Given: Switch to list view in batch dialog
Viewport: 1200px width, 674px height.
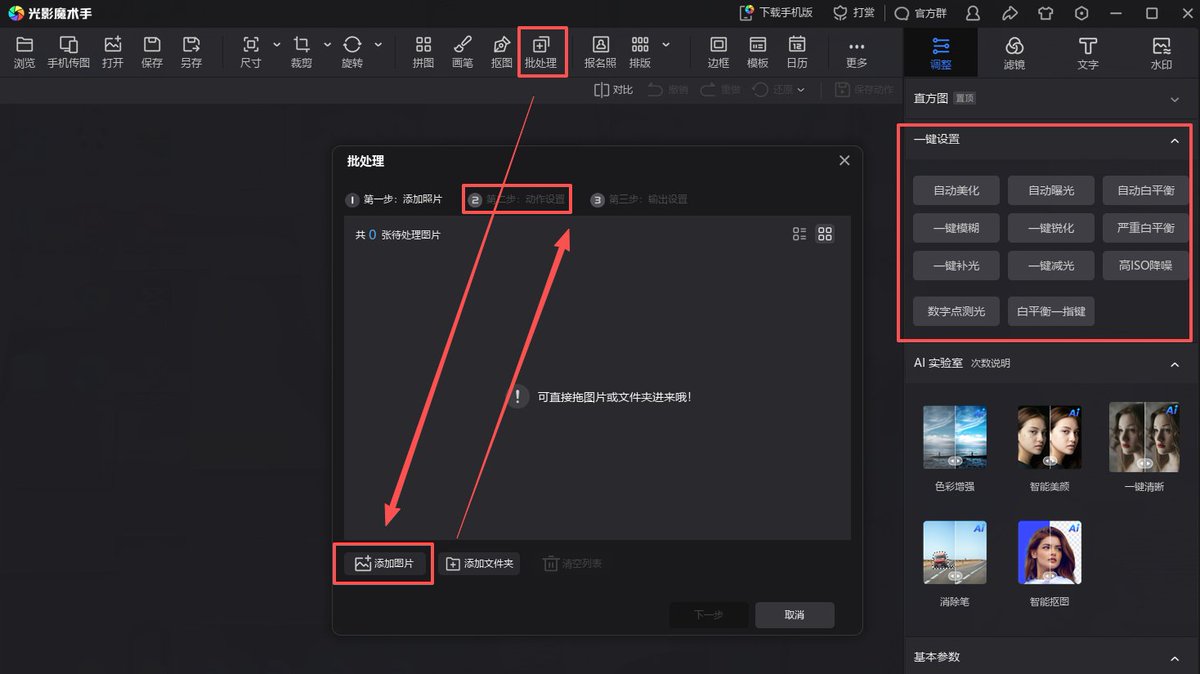Looking at the screenshot, I should coord(799,234).
